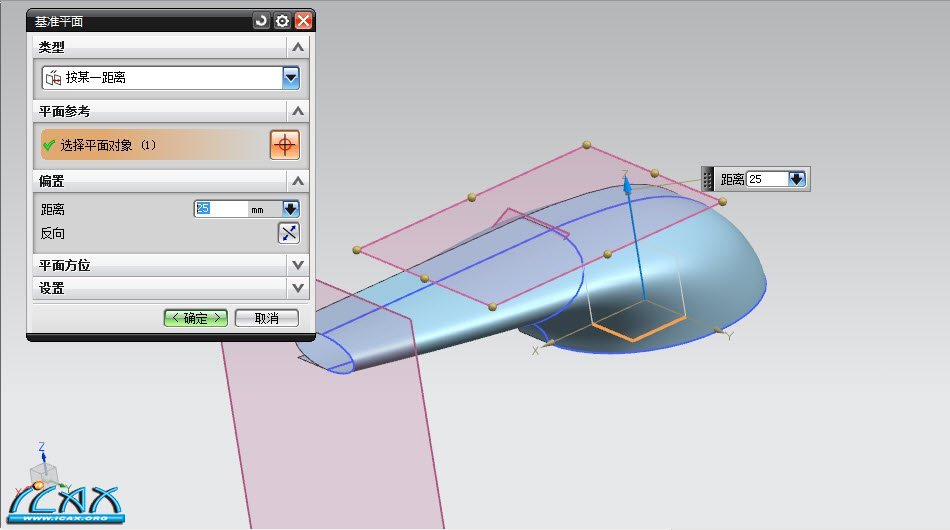Image resolution: width=950 pixels, height=530 pixels.
Task: Open the plane type dropdown 按某一距离
Action: click(x=290, y=77)
